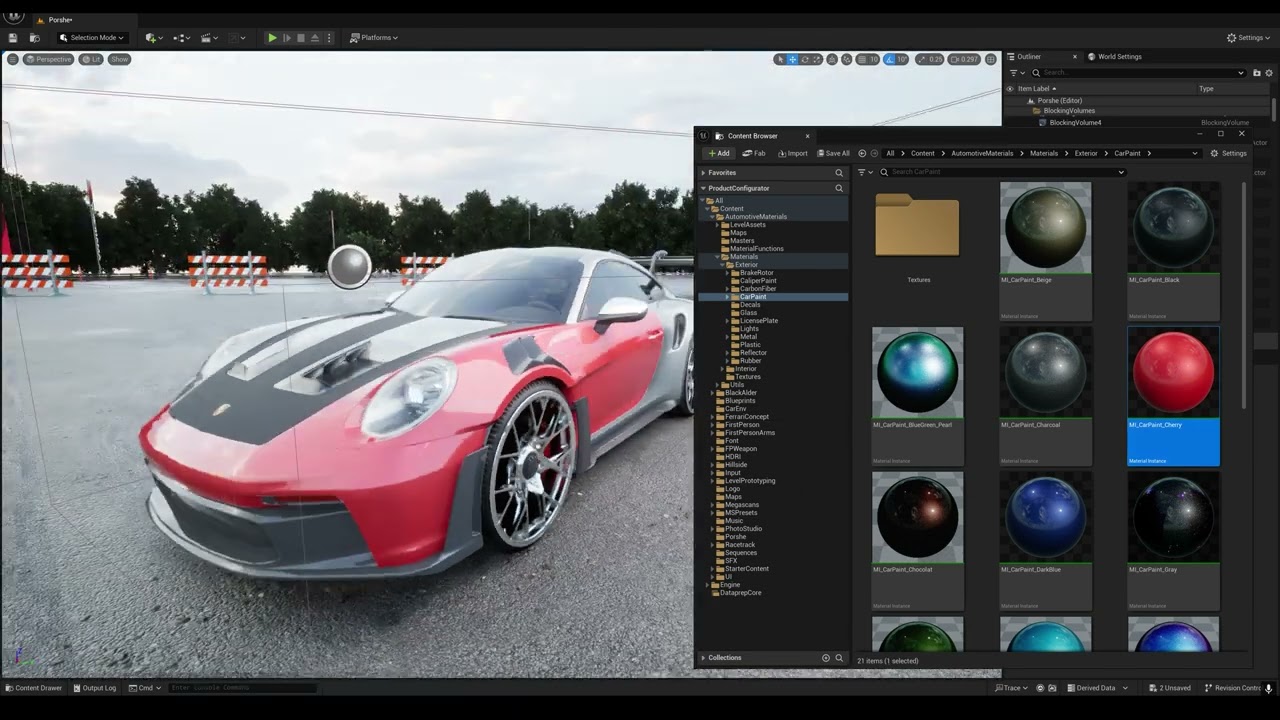The width and height of the screenshot is (1280, 720).
Task: Select MI_CarPaint_Beige material swatch
Action: (x=1045, y=228)
